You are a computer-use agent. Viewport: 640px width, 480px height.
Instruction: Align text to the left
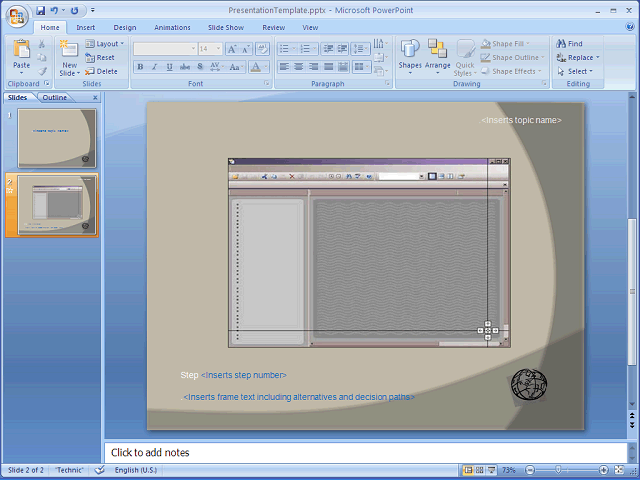click(284, 67)
